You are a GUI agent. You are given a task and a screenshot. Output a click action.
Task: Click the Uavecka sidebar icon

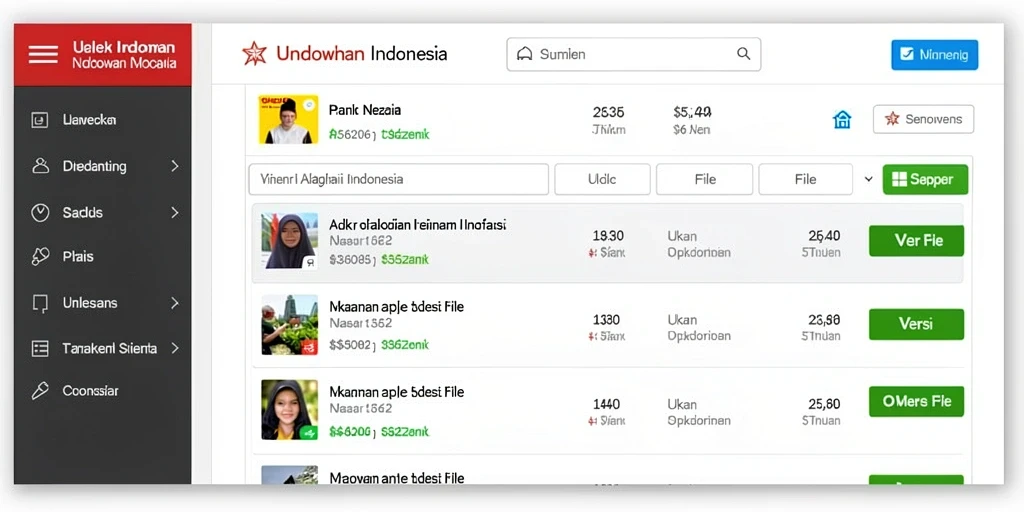tap(40, 120)
